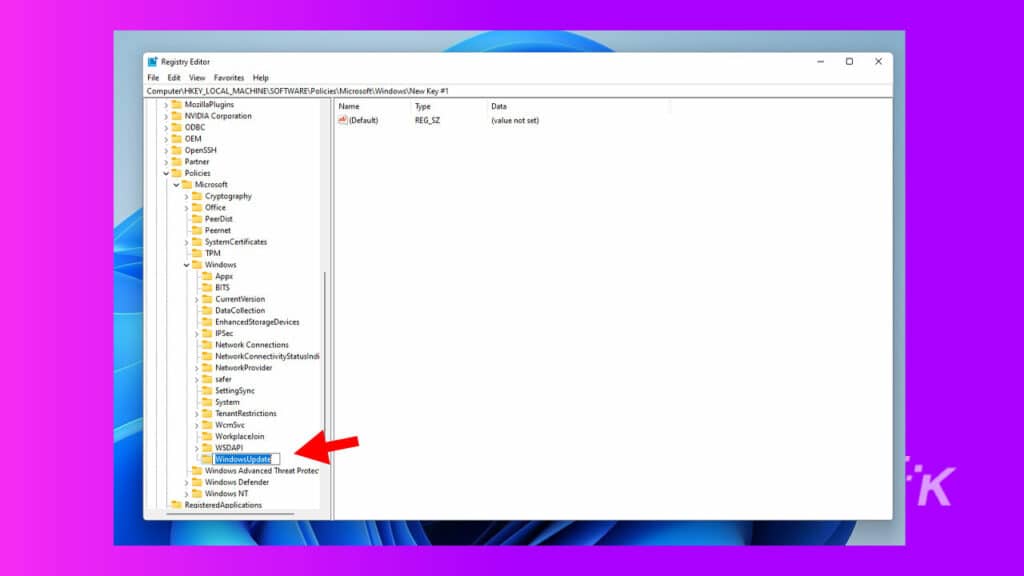Select the IPSec folder icon
The width and height of the screenshot is (1024, 576).
pyautogui.click(x=207, y=333)
